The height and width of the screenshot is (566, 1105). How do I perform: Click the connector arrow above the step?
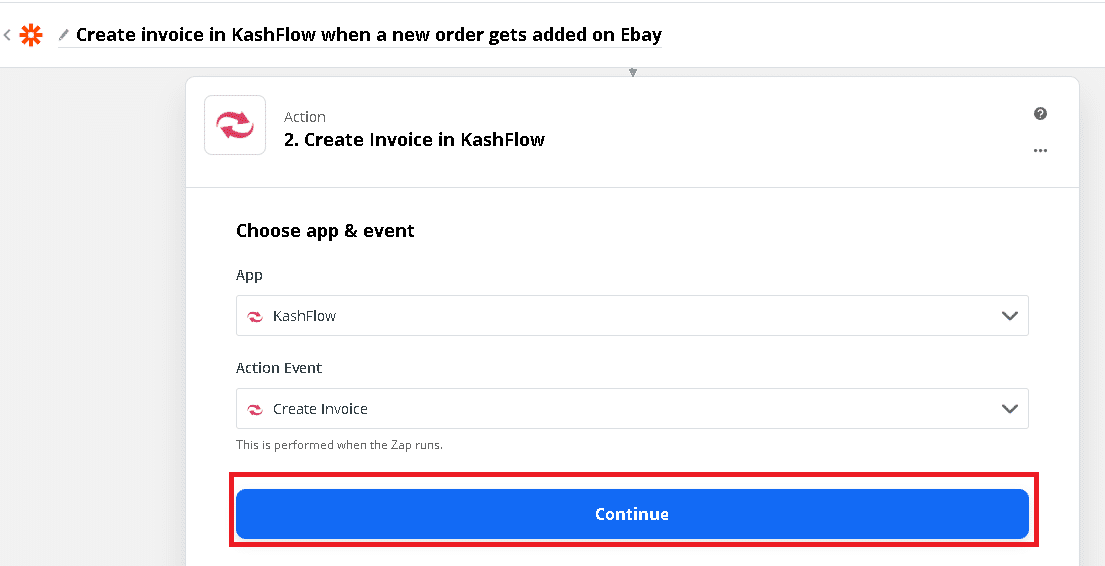point(632,72)
